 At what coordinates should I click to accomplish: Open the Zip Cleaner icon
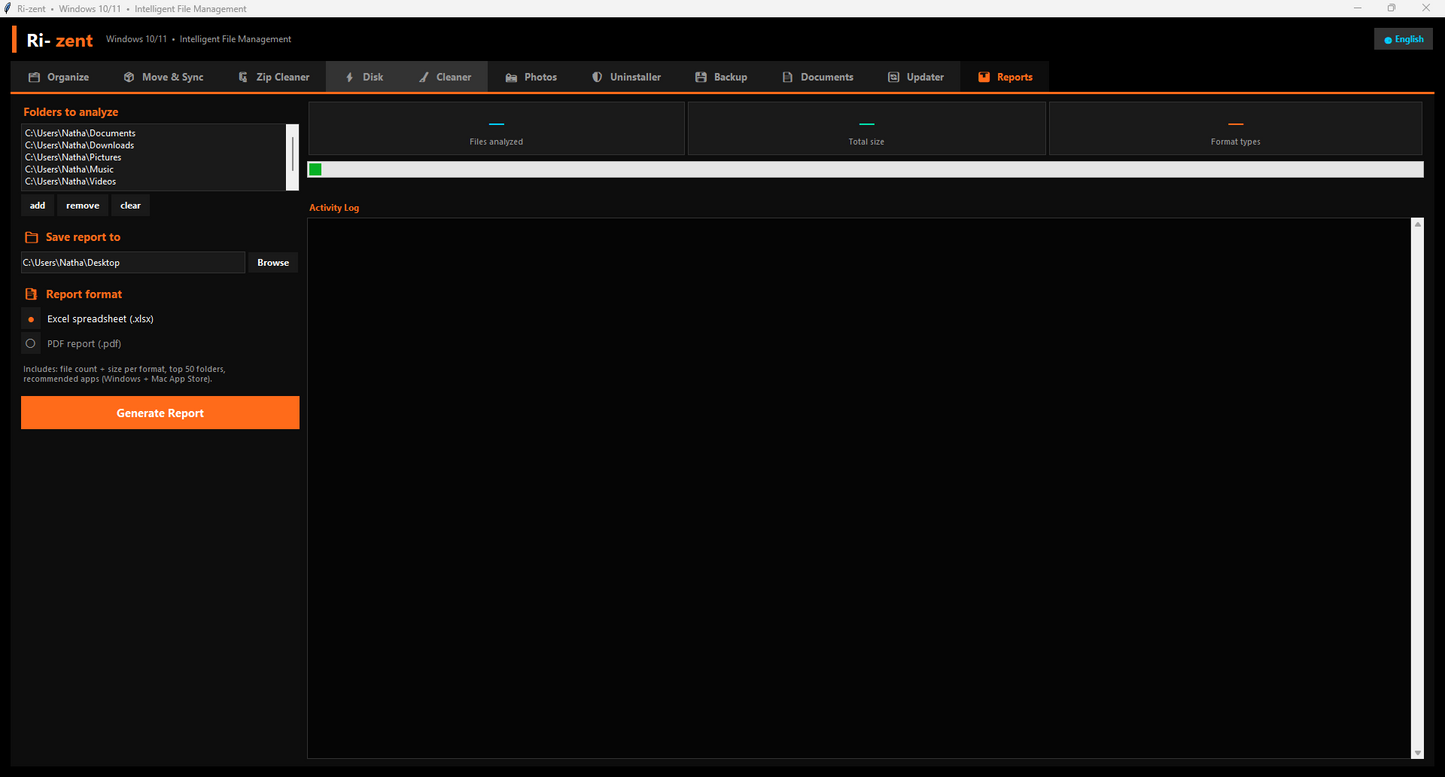243,77
